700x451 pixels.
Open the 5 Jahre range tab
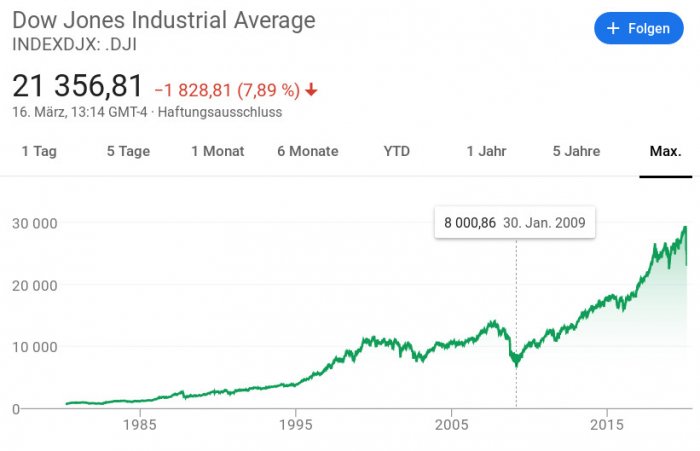click(576, 151)
